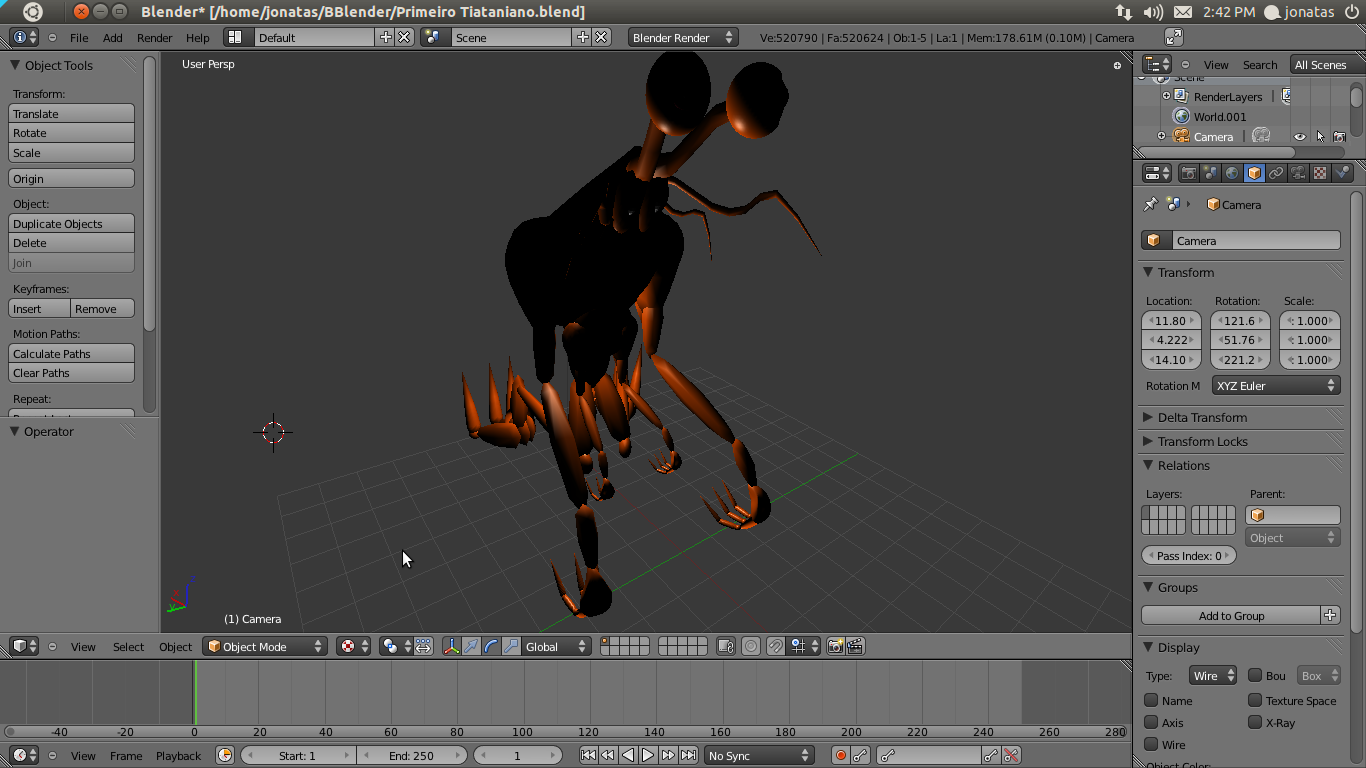Image resolution: width=1366 pixels, height=768 pixels.
Task: Click the OpenGL render image camera icon
Action: click(x=836, y=647)
